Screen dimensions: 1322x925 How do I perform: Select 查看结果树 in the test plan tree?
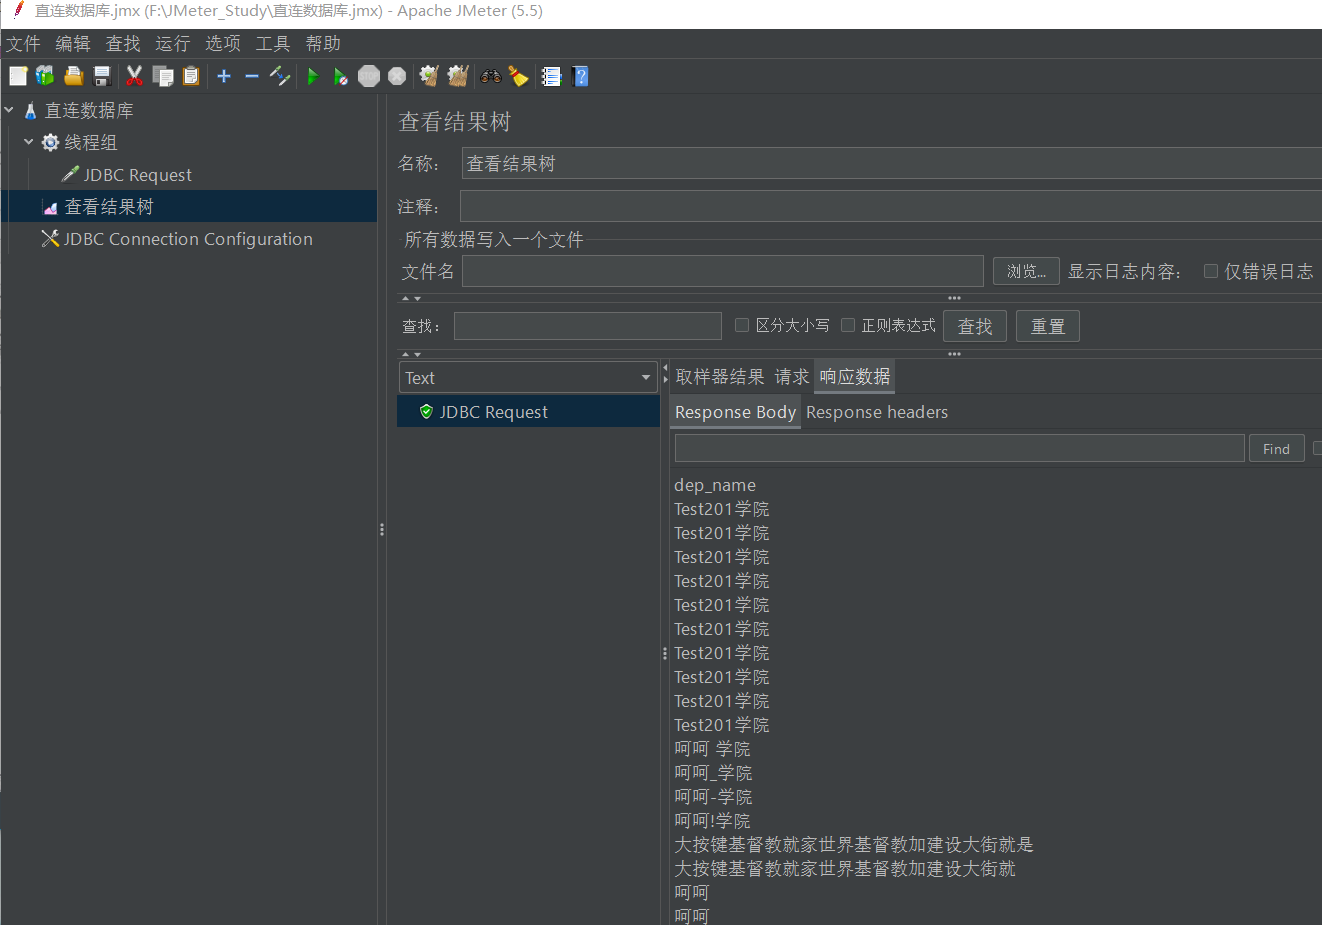pos(109,207)
